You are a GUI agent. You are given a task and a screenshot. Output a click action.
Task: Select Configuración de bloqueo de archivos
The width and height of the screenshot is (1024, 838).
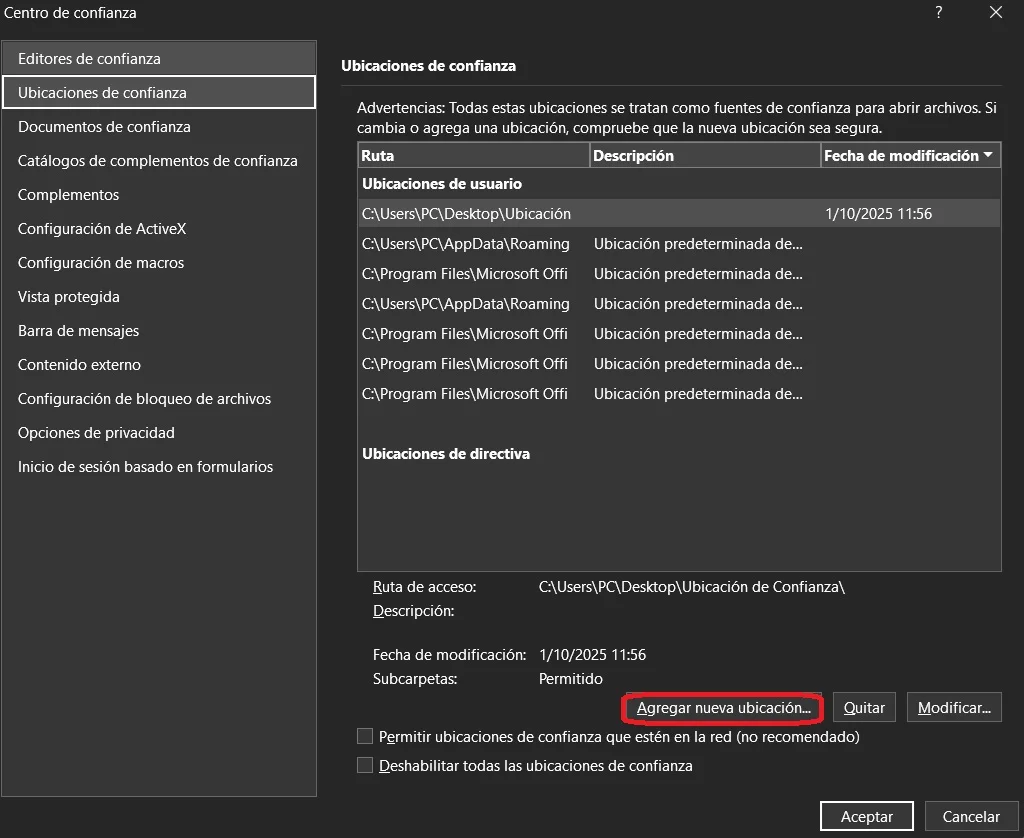tap(144, 399)
